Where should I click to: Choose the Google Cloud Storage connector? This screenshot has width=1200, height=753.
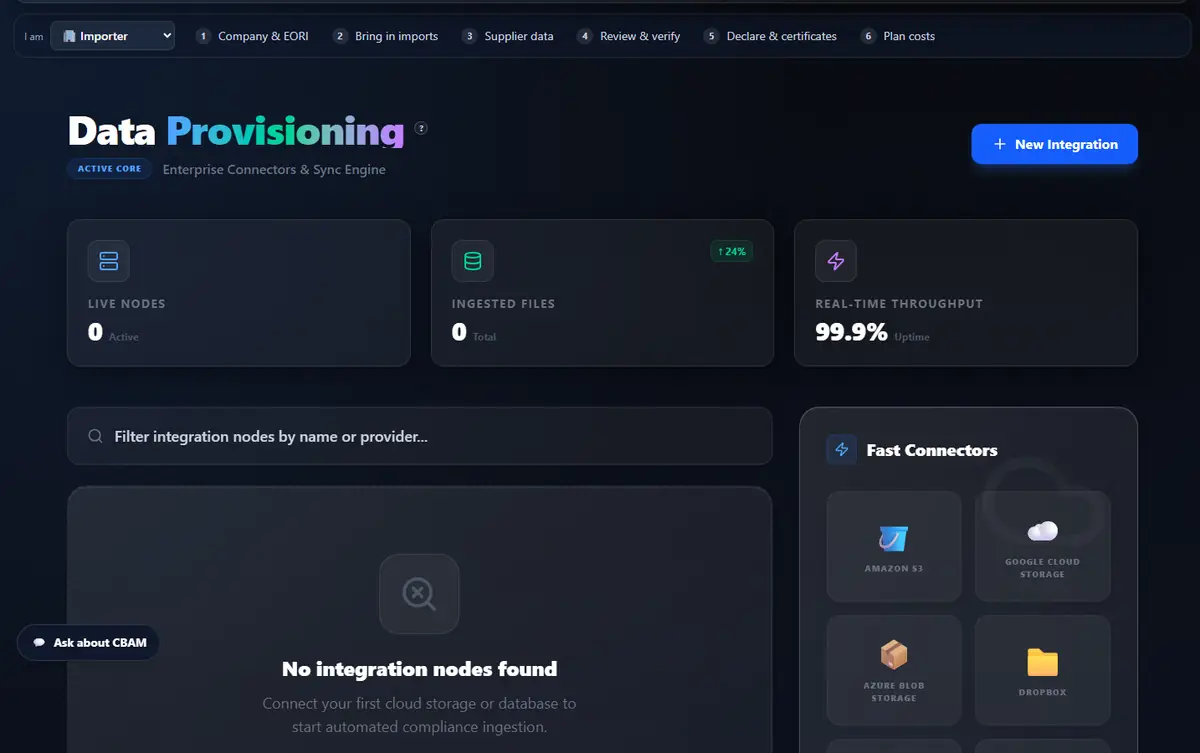[x=1042, y=546]
